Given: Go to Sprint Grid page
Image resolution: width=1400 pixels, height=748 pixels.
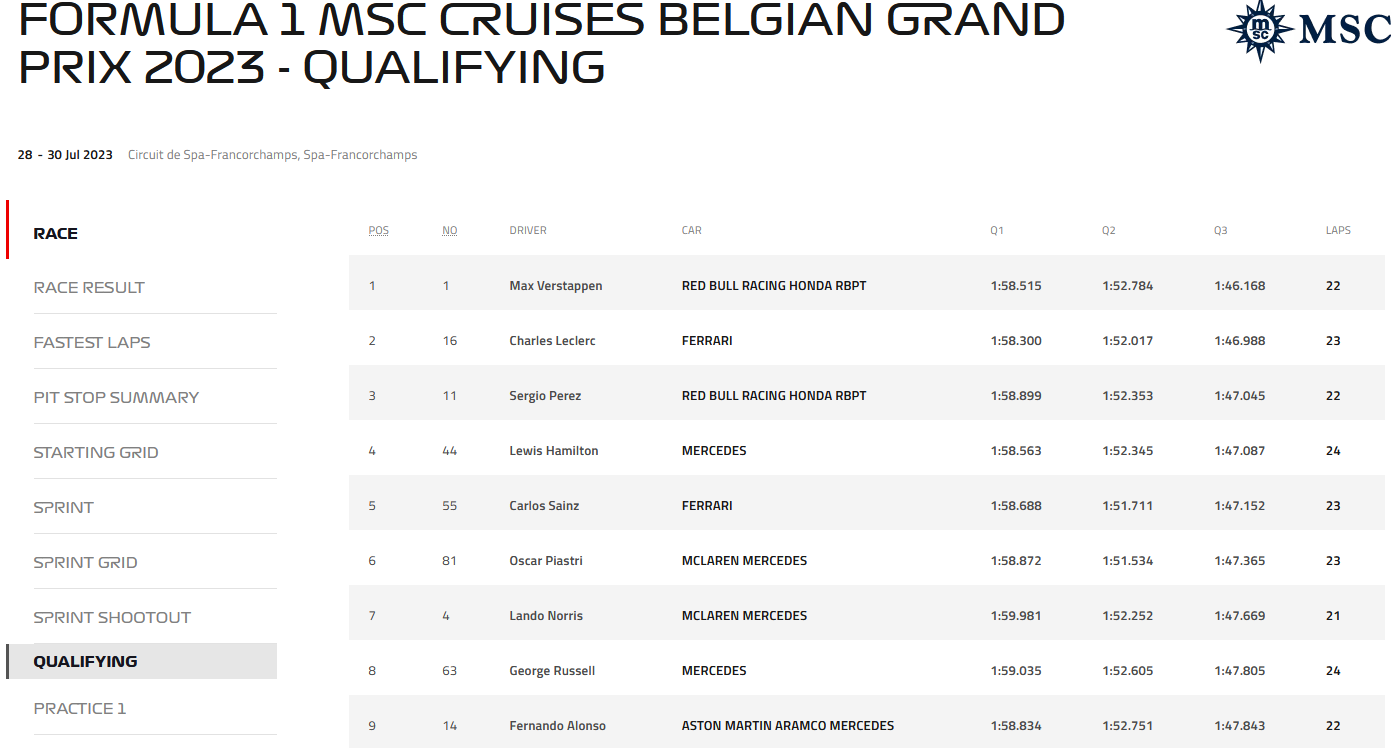Looking at the screenshot, I should point(85,562).
